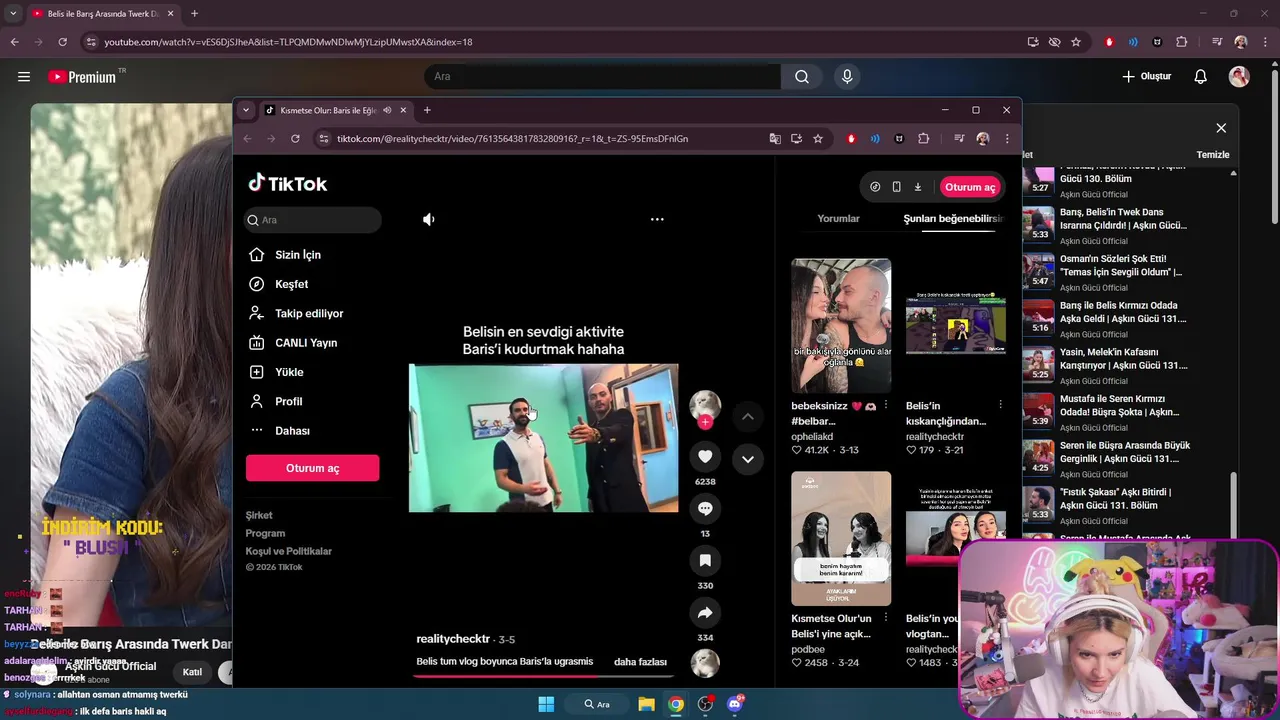
Task: Open Belis'in kıskançlığından recommended thumbnail
Action: pyautogui.click(x=955, y=326)
